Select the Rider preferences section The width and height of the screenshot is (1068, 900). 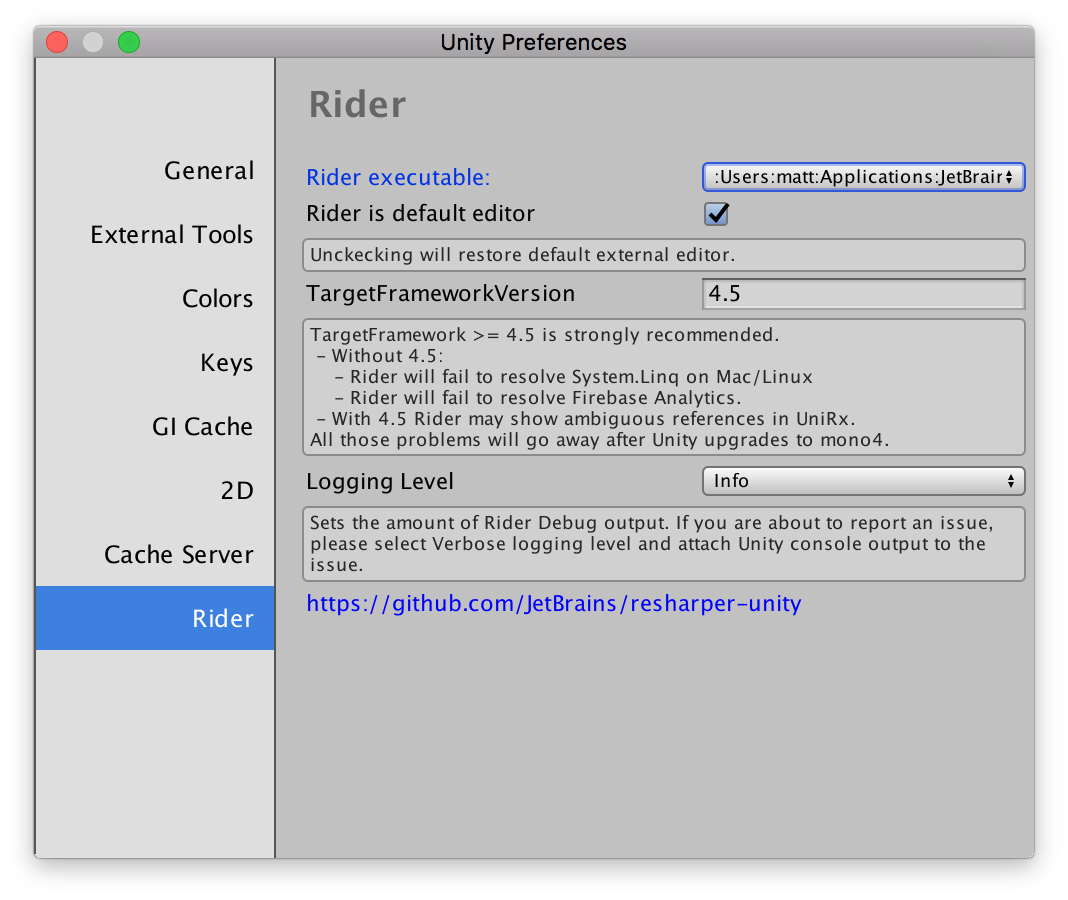click(155, 618)
